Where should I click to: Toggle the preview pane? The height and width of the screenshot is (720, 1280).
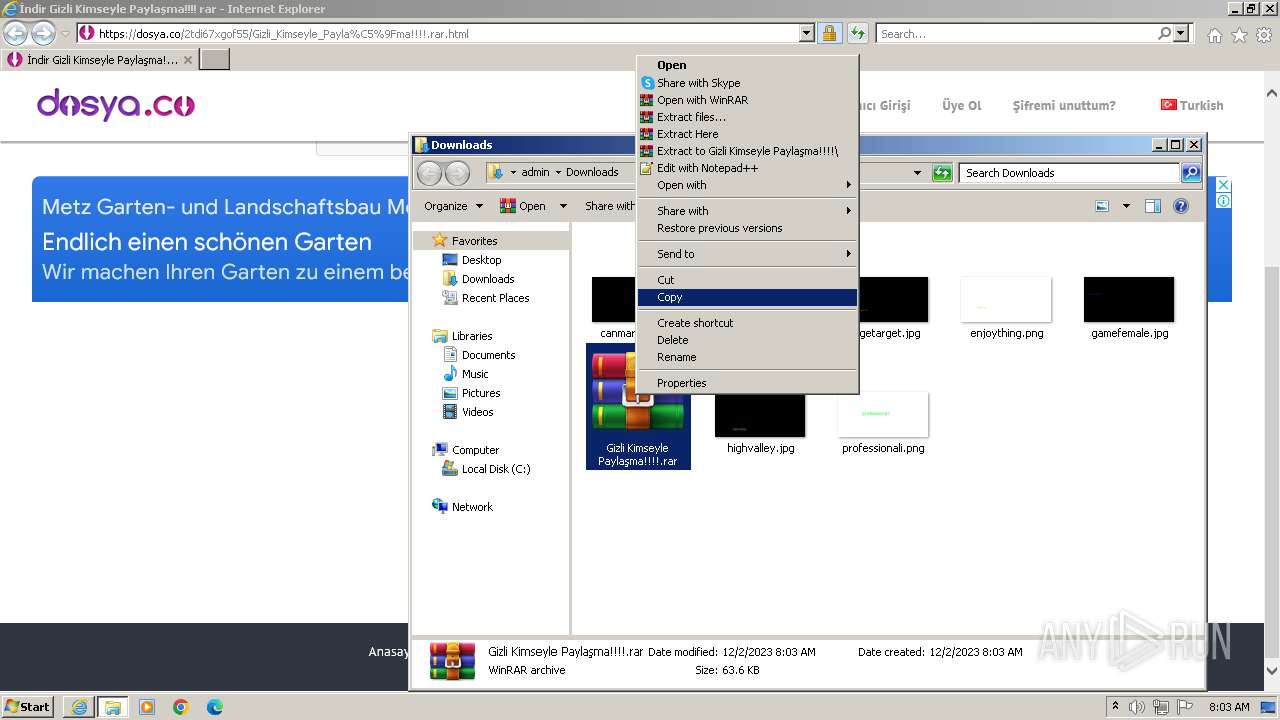pyautogui.click(x=1153, y=206)
